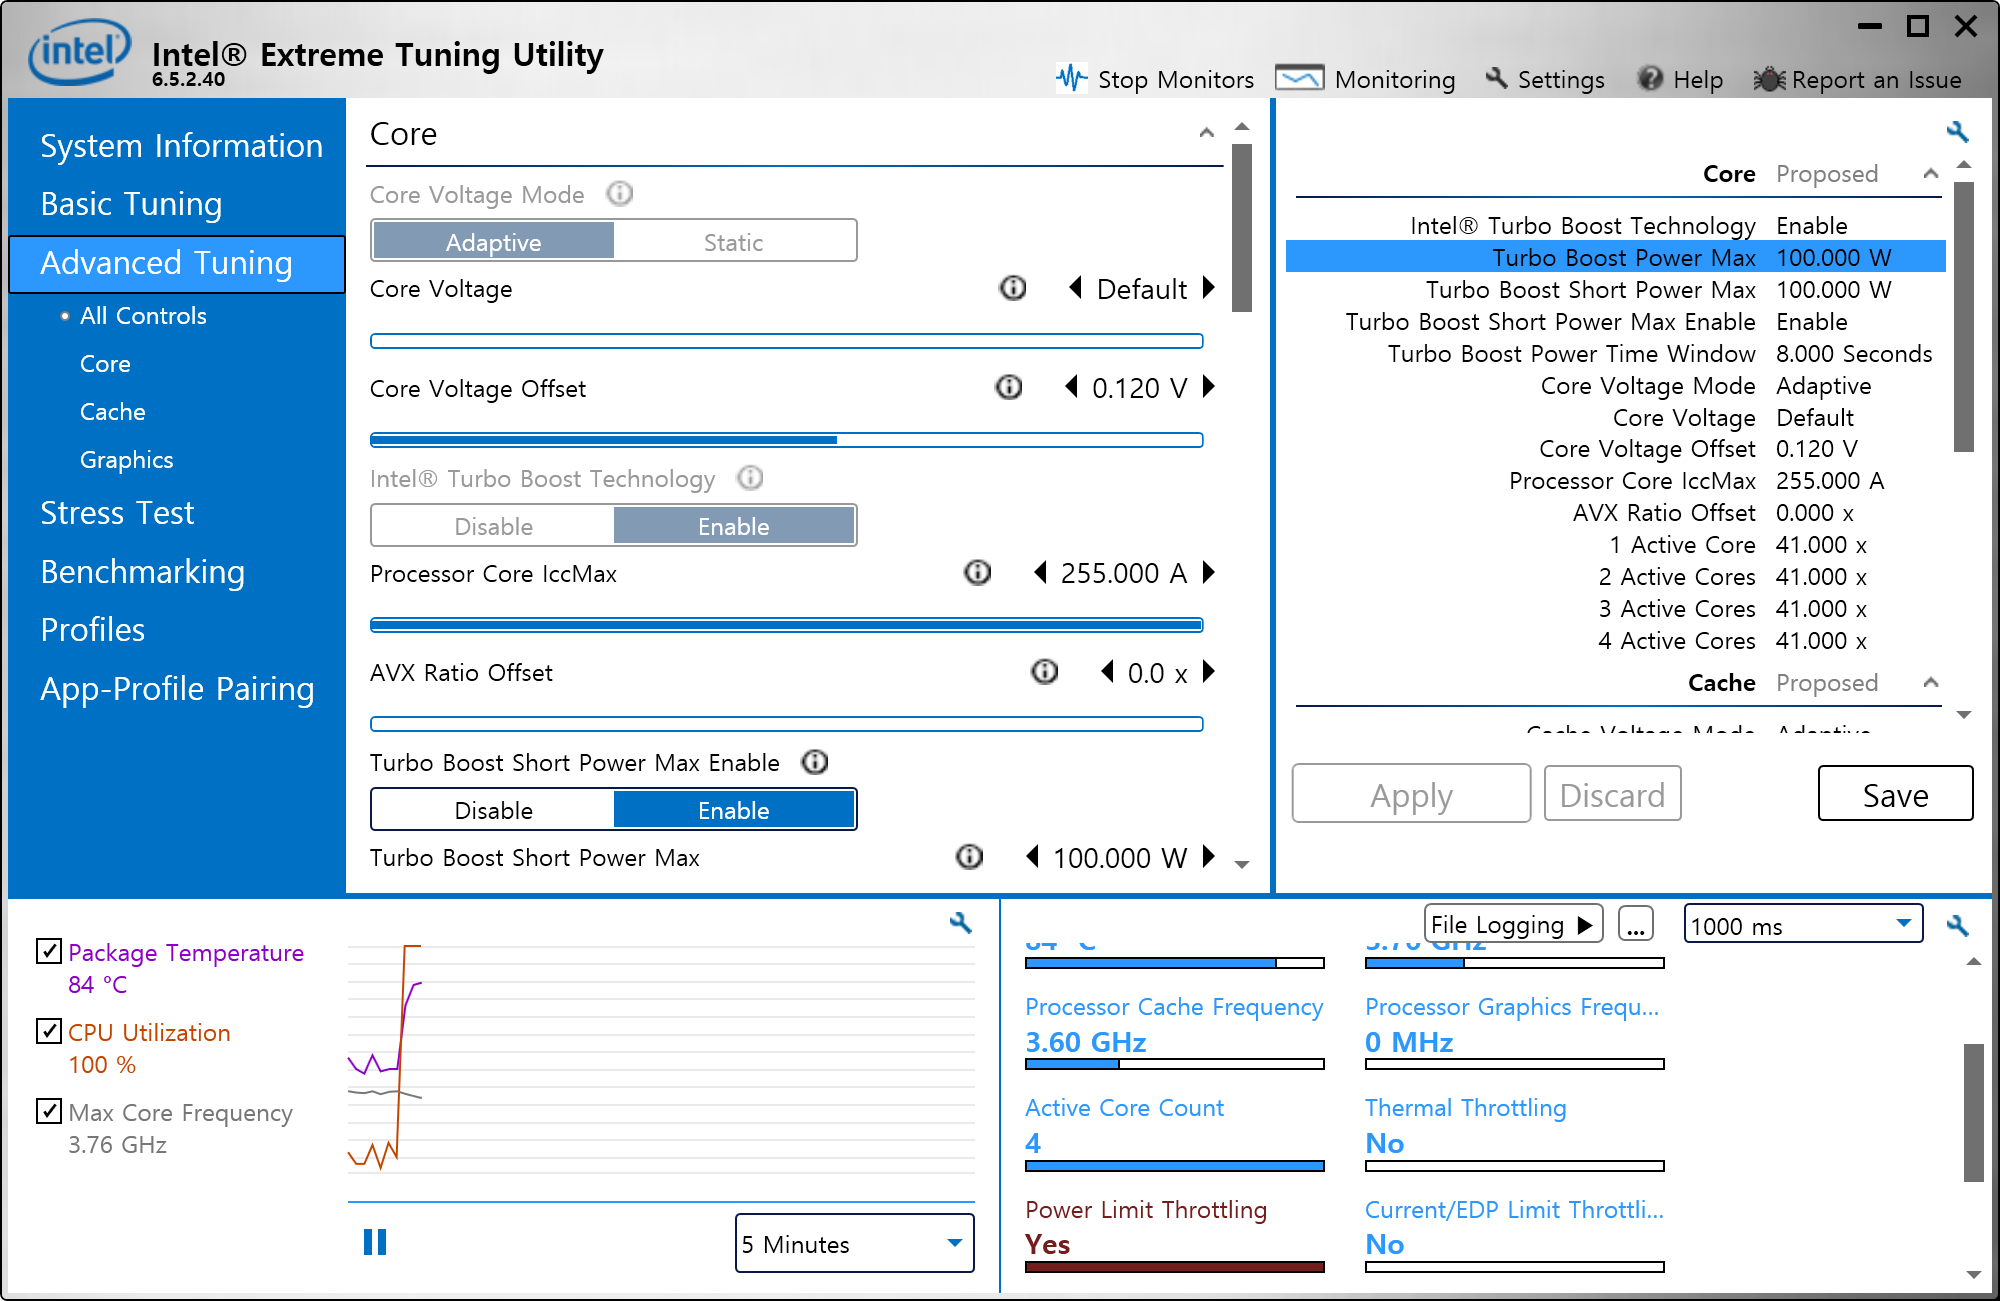Click the ellipsis browse button for logging
The height and width of the screenshot is (1301, 2000).
[1636, 924]
